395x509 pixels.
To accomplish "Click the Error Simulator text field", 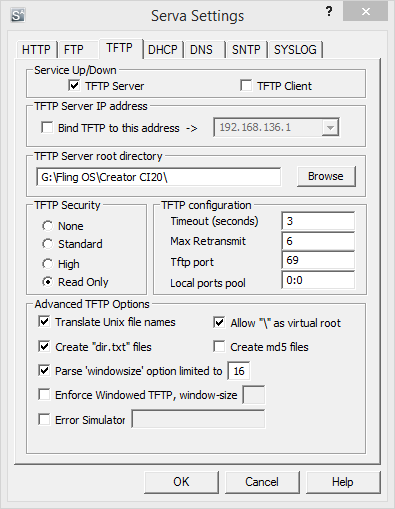I will [x=198, y=419].
